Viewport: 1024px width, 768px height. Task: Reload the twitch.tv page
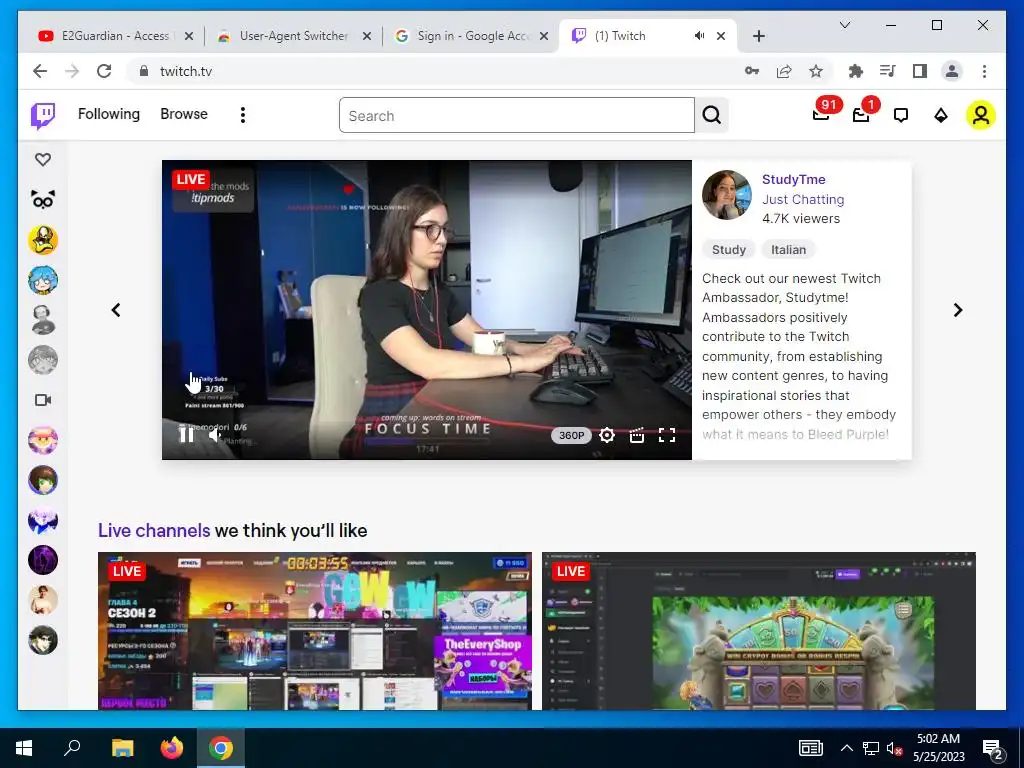click(x=104, y=71)
